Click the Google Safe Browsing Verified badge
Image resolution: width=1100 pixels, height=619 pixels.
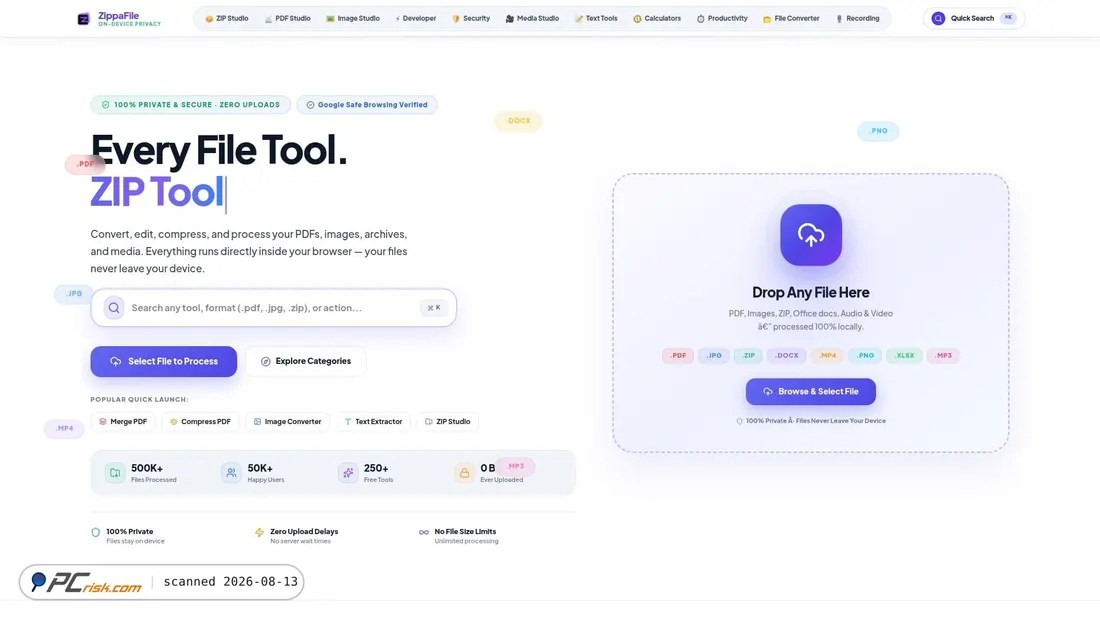(x=367, y=105)
